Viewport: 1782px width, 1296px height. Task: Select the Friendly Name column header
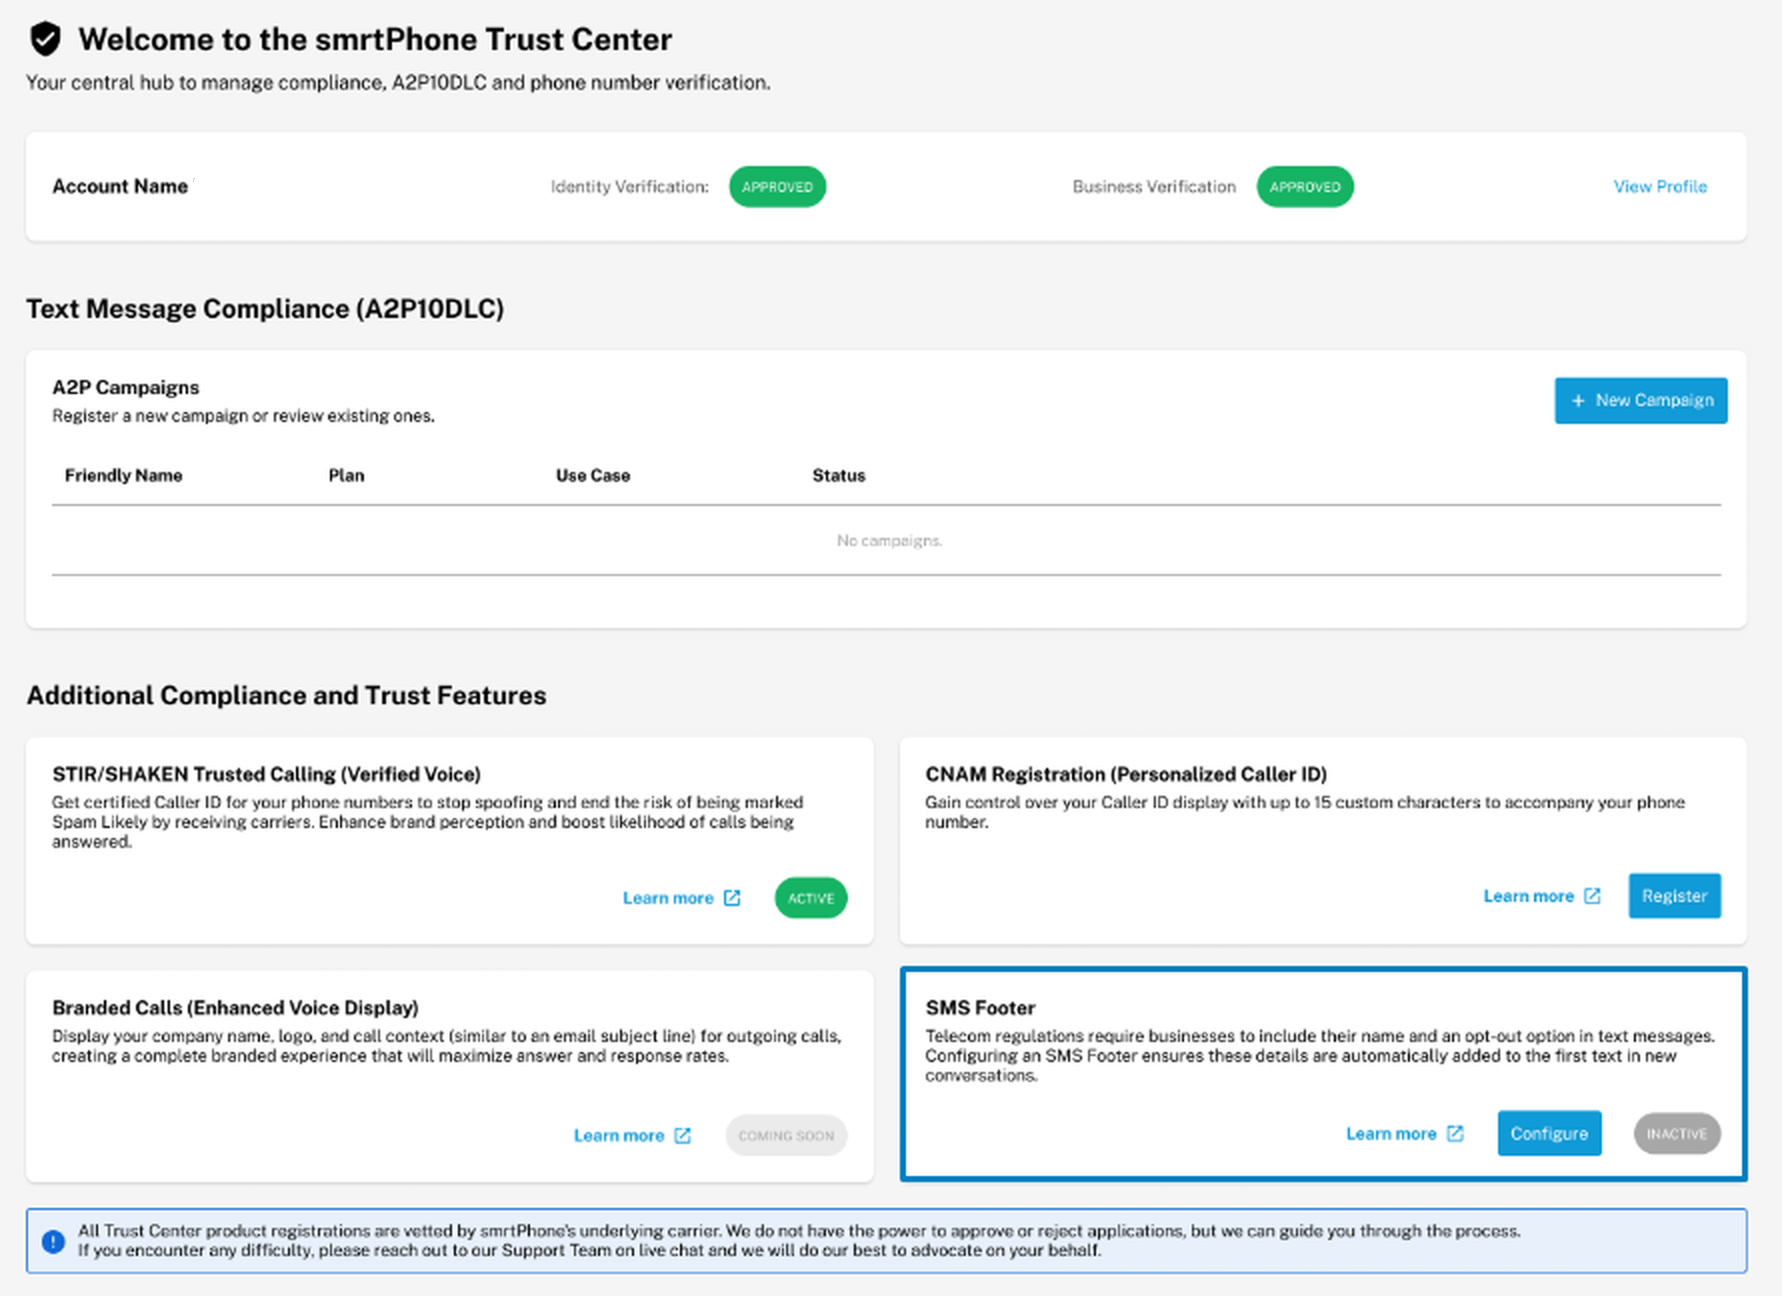123,476
